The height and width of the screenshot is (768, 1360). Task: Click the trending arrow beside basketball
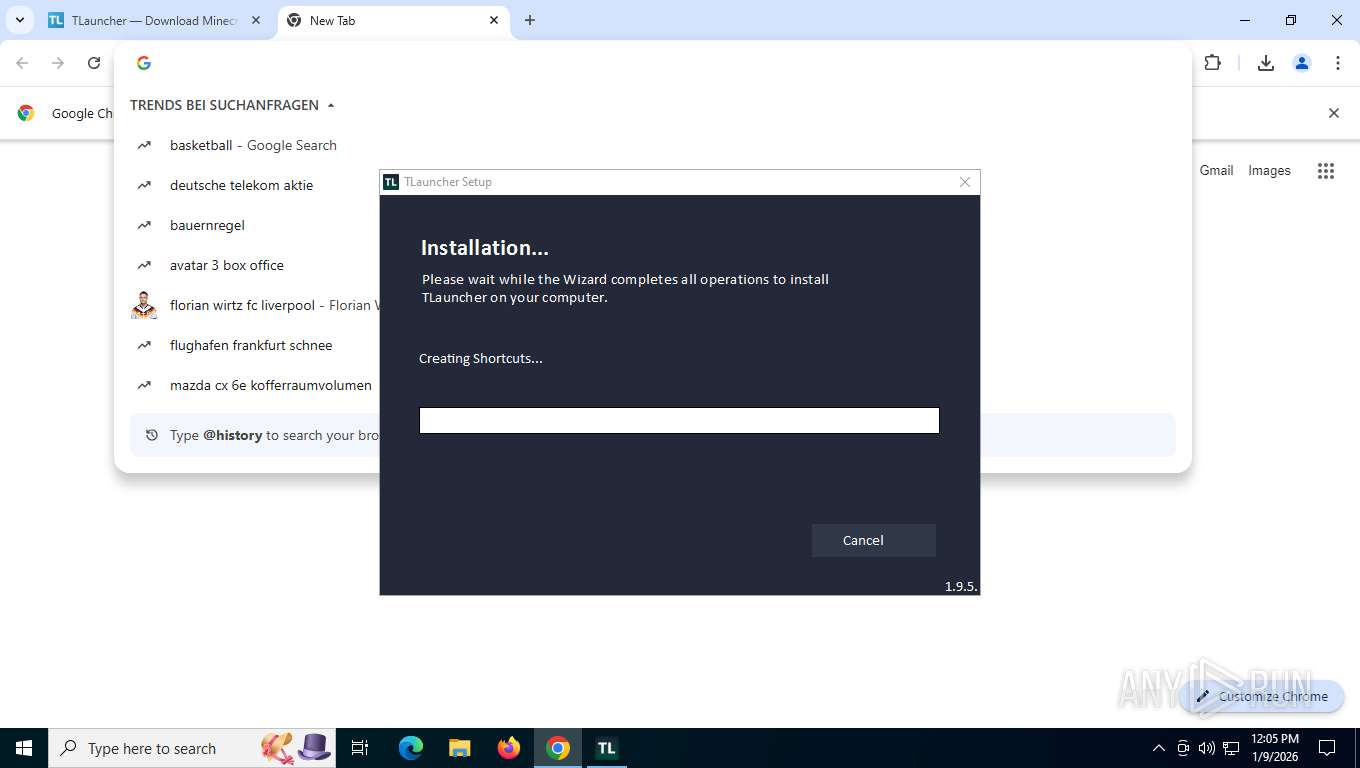click(x=144, y=145)
